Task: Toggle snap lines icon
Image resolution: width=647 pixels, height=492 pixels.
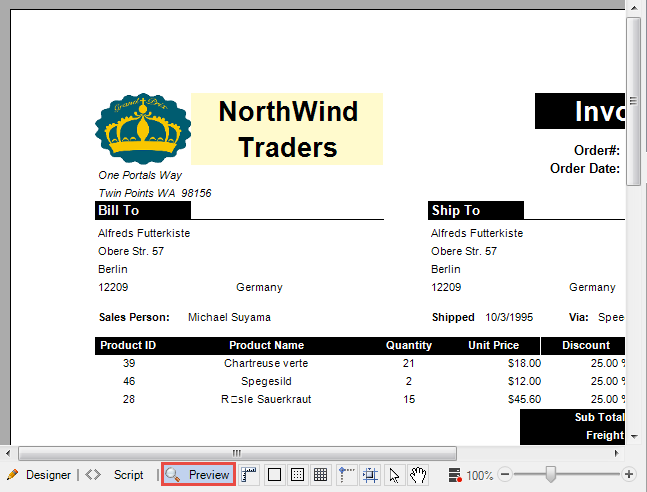Action: 347,475
